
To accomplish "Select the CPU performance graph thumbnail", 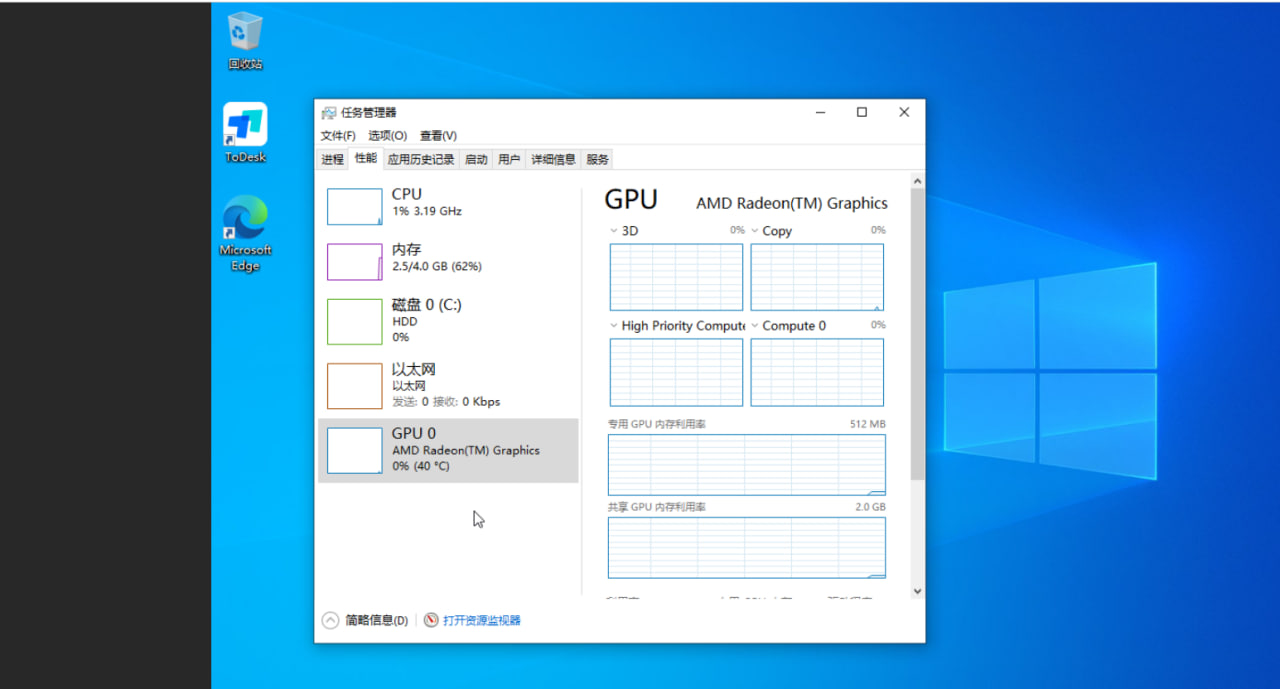I will (x=354, y=207).
